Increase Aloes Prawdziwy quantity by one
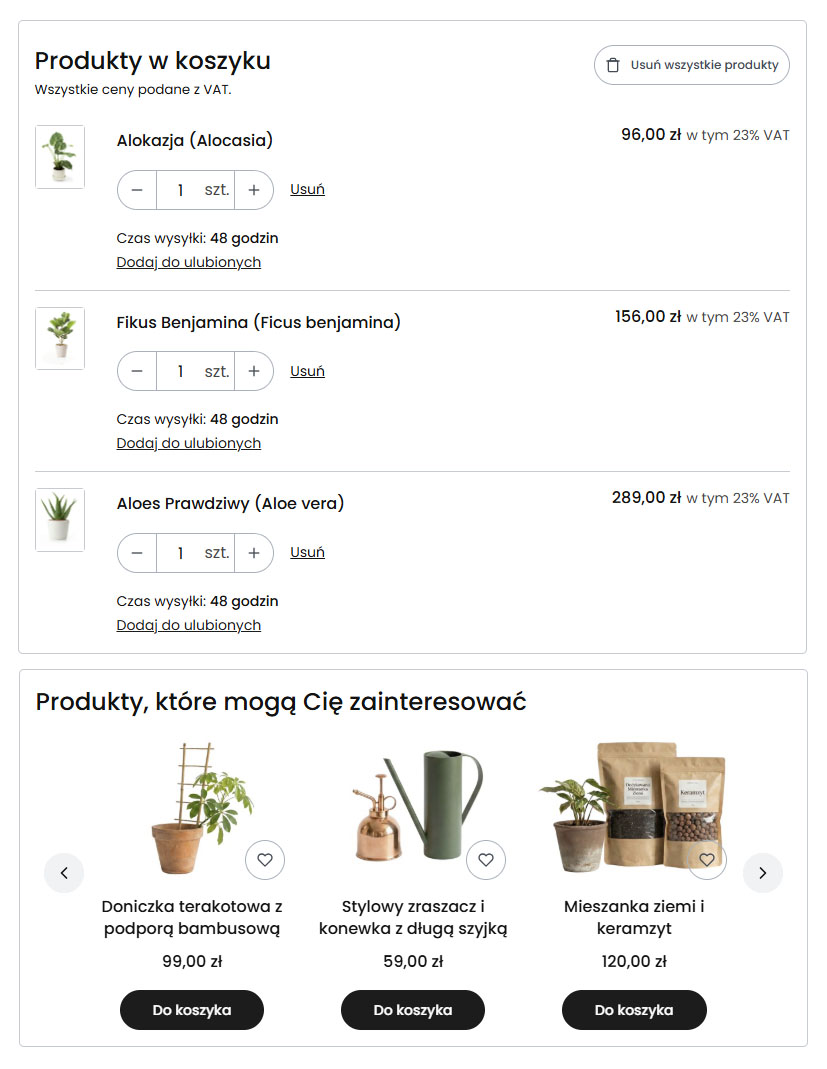827x1069 pixels. pyautogui.click(x=254, y=553)
